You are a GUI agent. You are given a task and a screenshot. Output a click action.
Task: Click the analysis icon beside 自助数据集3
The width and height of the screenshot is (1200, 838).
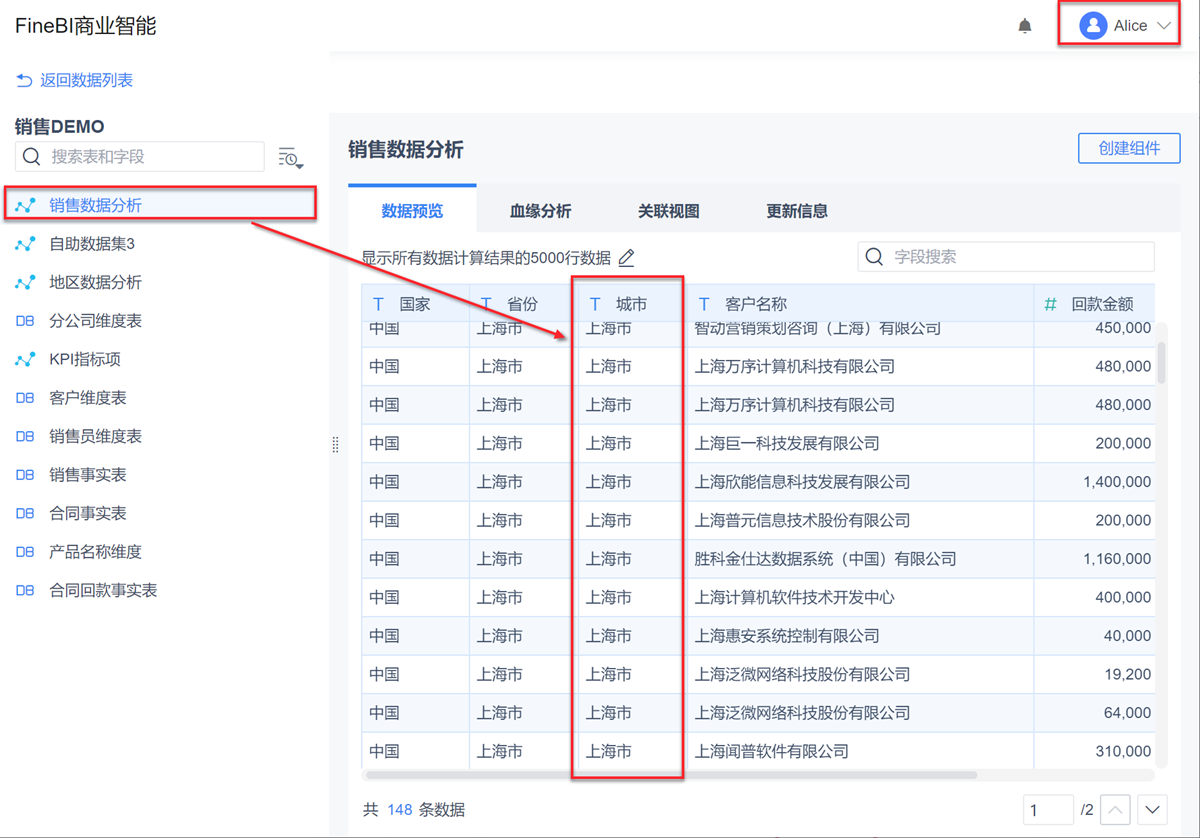click(x=25, y=244)
